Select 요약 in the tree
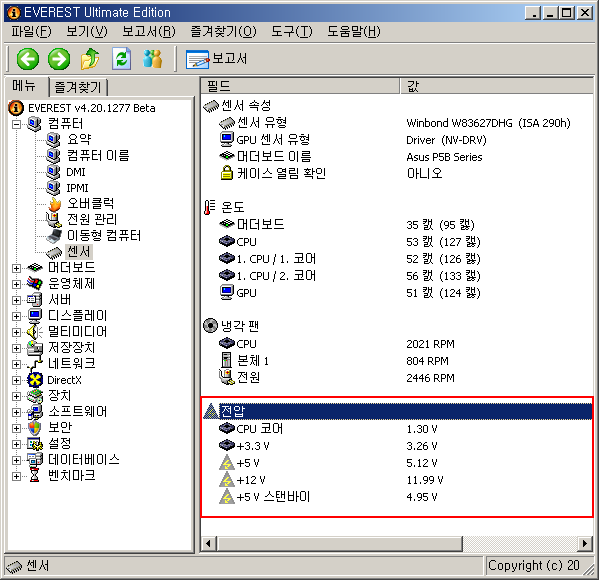 (x=79, y=139)
